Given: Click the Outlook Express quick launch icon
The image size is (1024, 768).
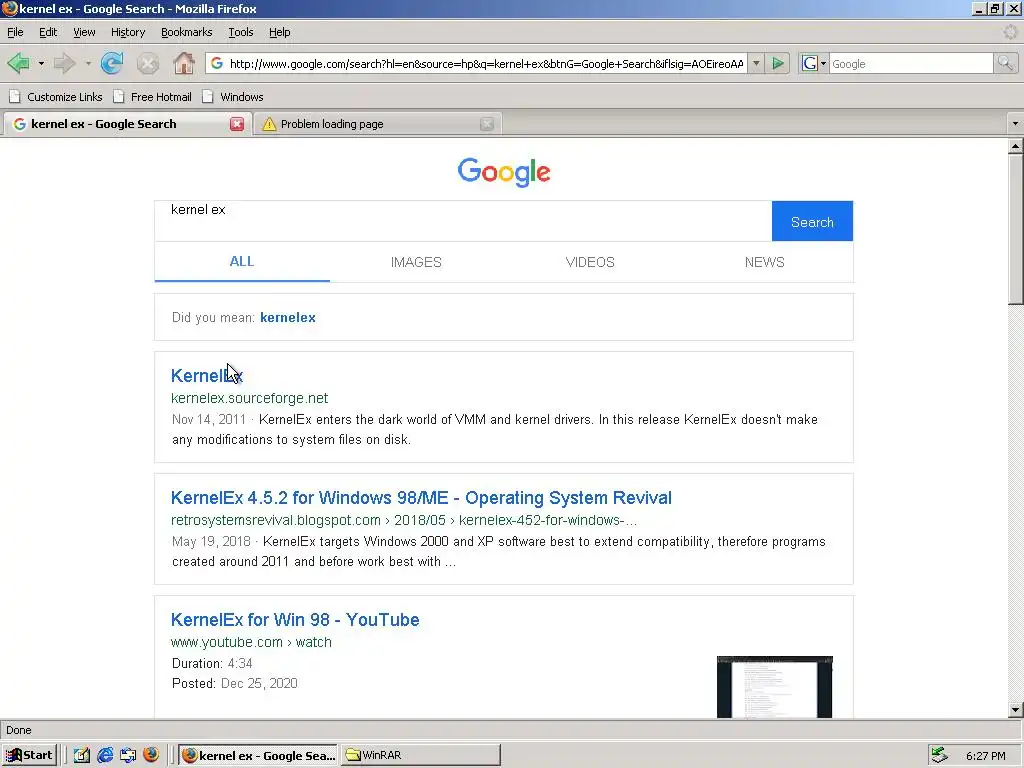Looking at the screenshot, I should (128, 755).
